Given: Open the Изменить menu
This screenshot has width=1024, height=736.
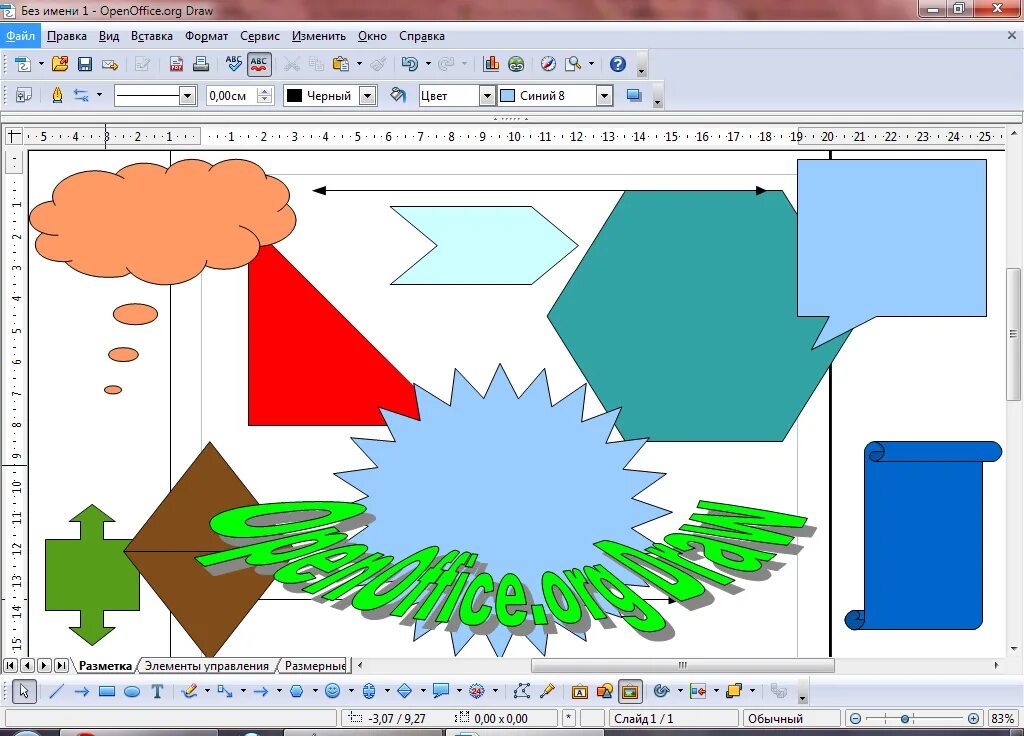Looking at the screenshot, I should [x=319, y=36].
